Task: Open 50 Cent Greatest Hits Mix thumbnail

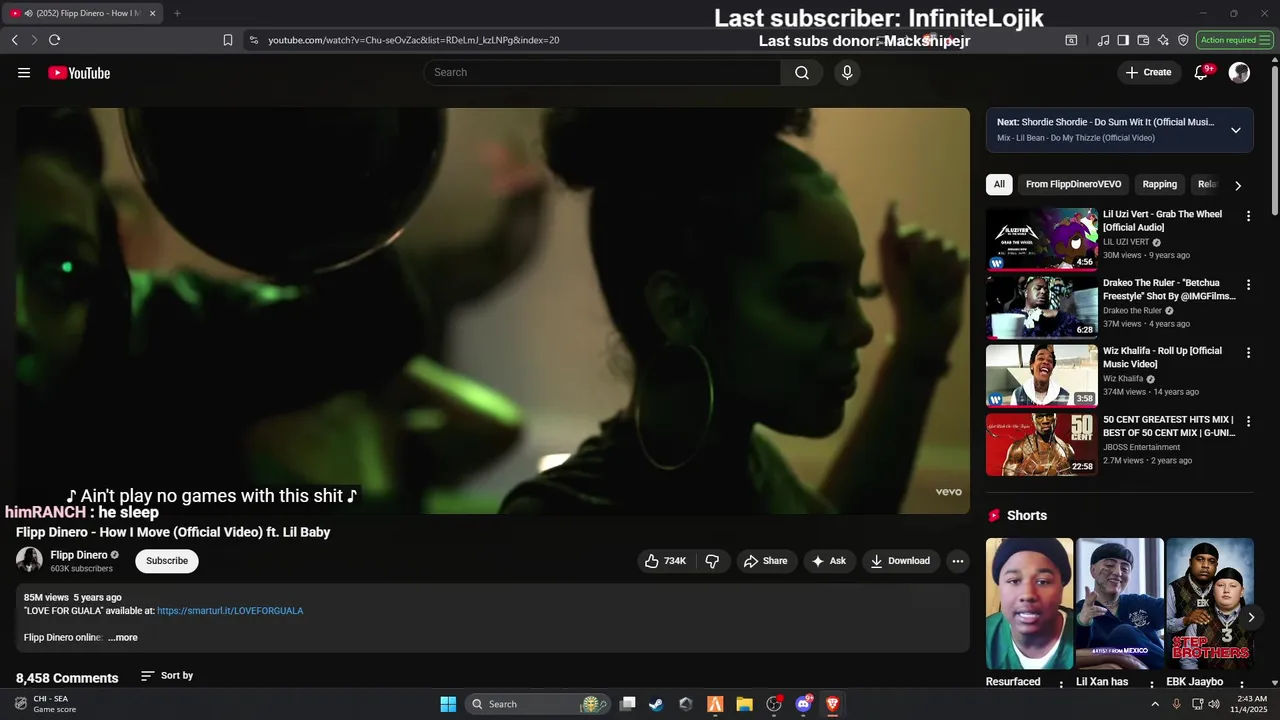Action: tap(1042, 444)
